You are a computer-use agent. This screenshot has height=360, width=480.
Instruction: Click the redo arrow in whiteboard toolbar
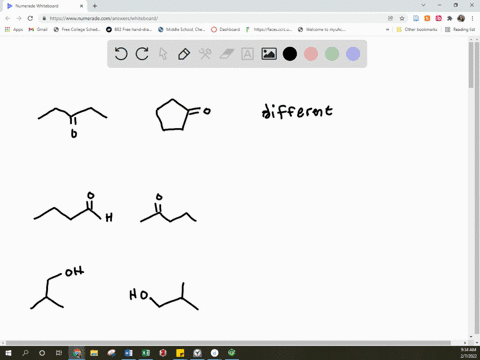click(x=142, y=54)
